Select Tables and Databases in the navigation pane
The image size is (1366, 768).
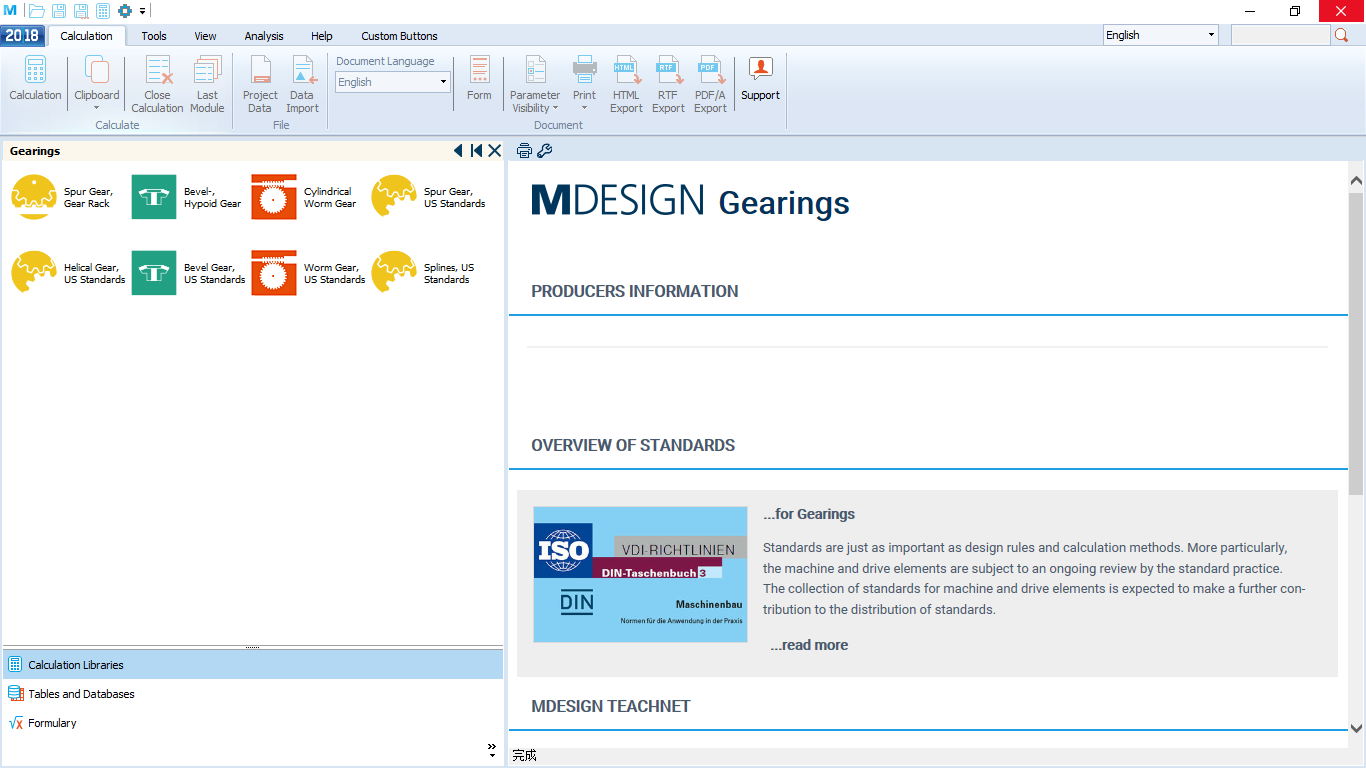coord(253,694)
